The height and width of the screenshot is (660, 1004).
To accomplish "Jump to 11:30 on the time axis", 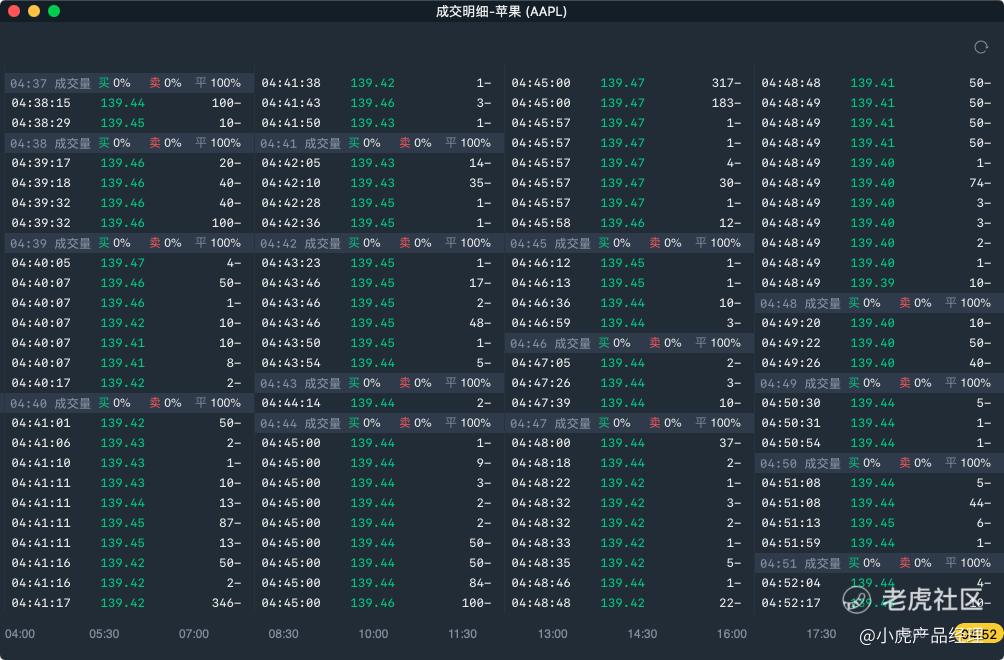I will (462, 634).
